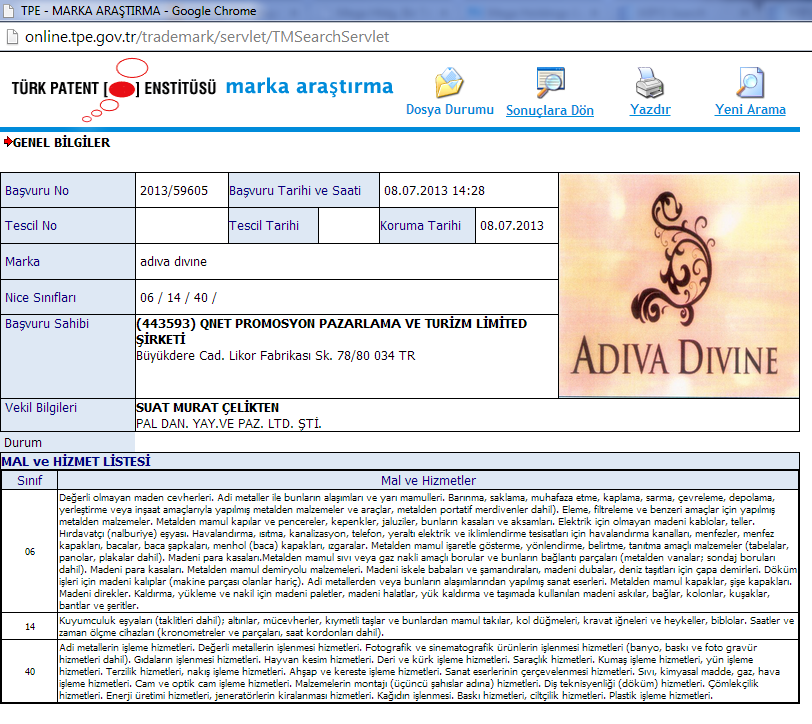Click the GENEL BİLGİLER section title
The image size is (812, 724).
point(62,142)
